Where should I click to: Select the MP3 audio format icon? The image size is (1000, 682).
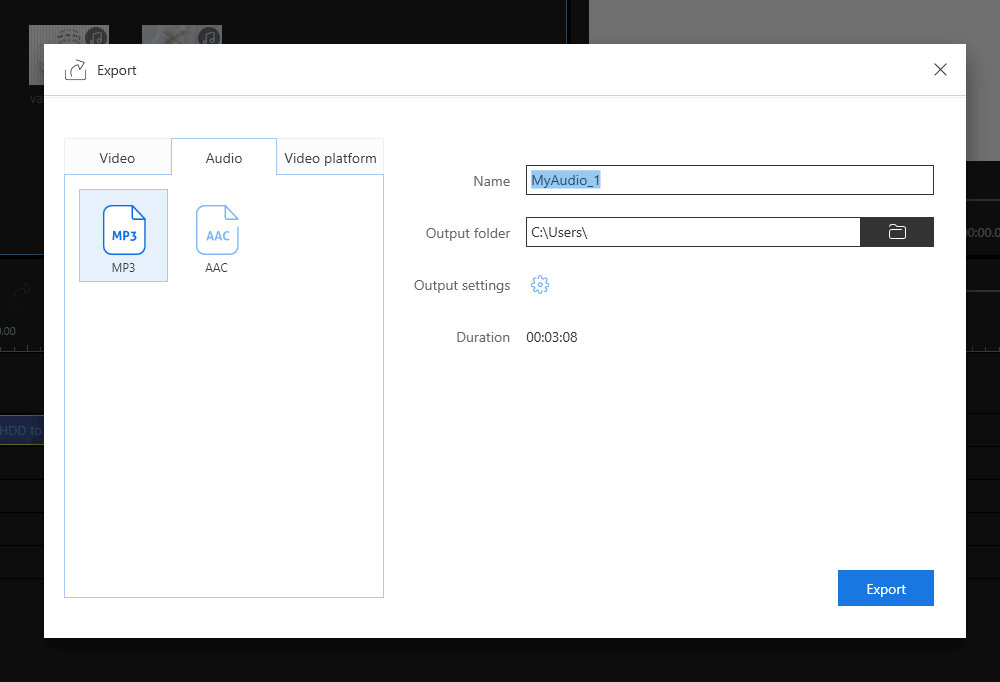click(x=123, y=230)
